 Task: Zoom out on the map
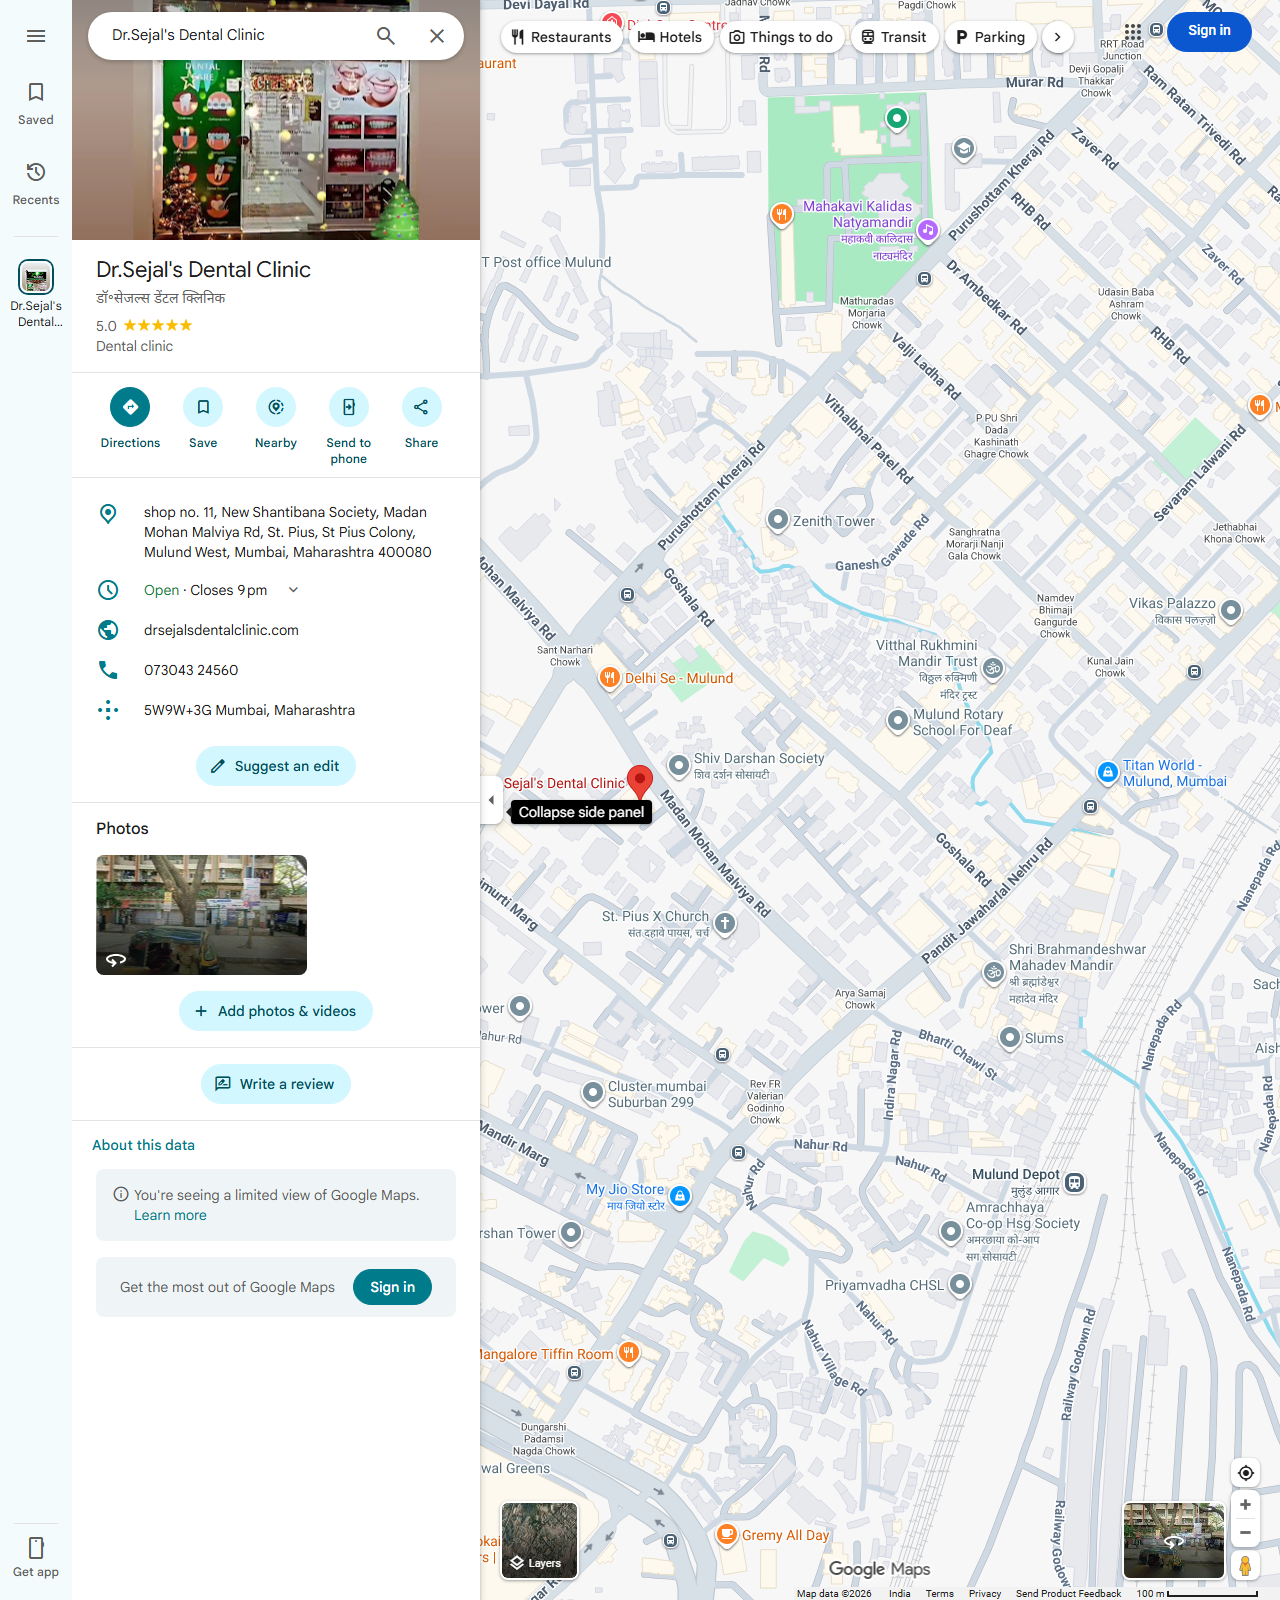click(x=1245, y=1533)
